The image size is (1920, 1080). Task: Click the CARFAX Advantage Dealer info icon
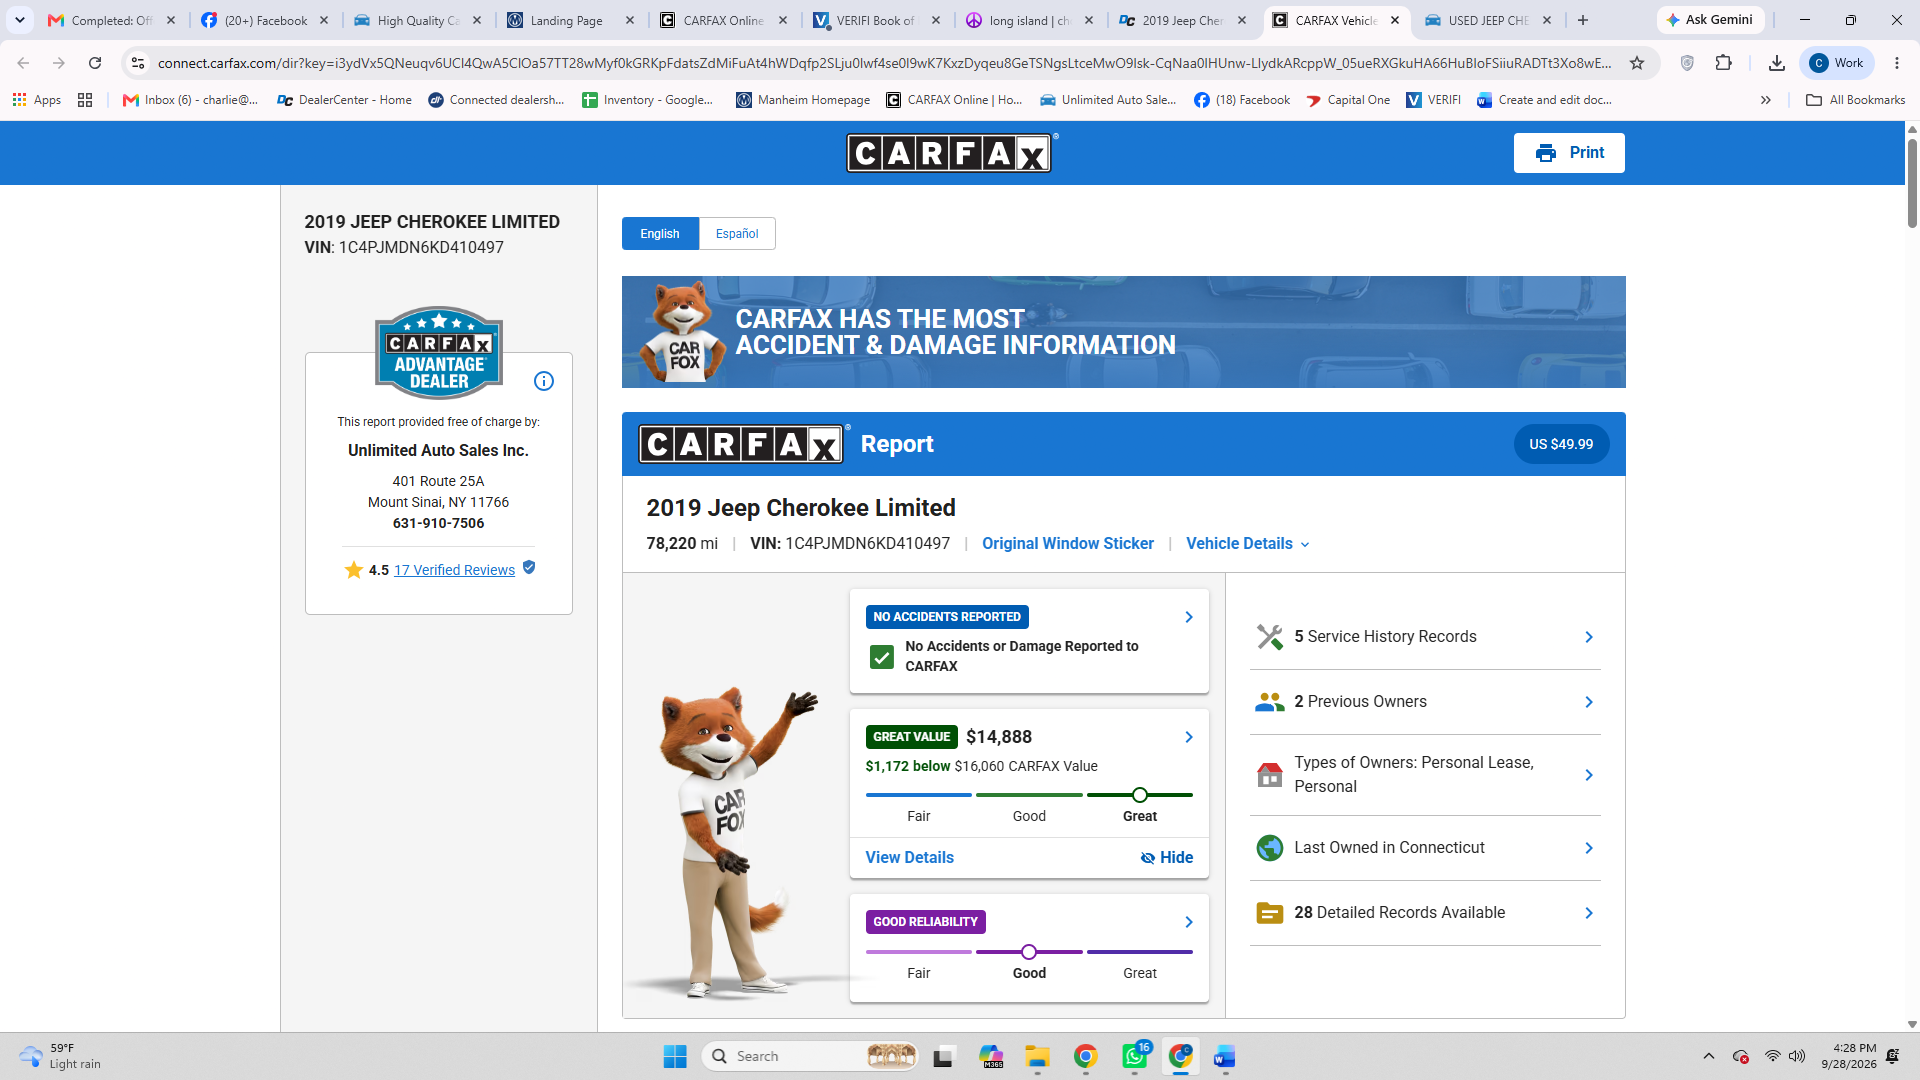point(544,381)
